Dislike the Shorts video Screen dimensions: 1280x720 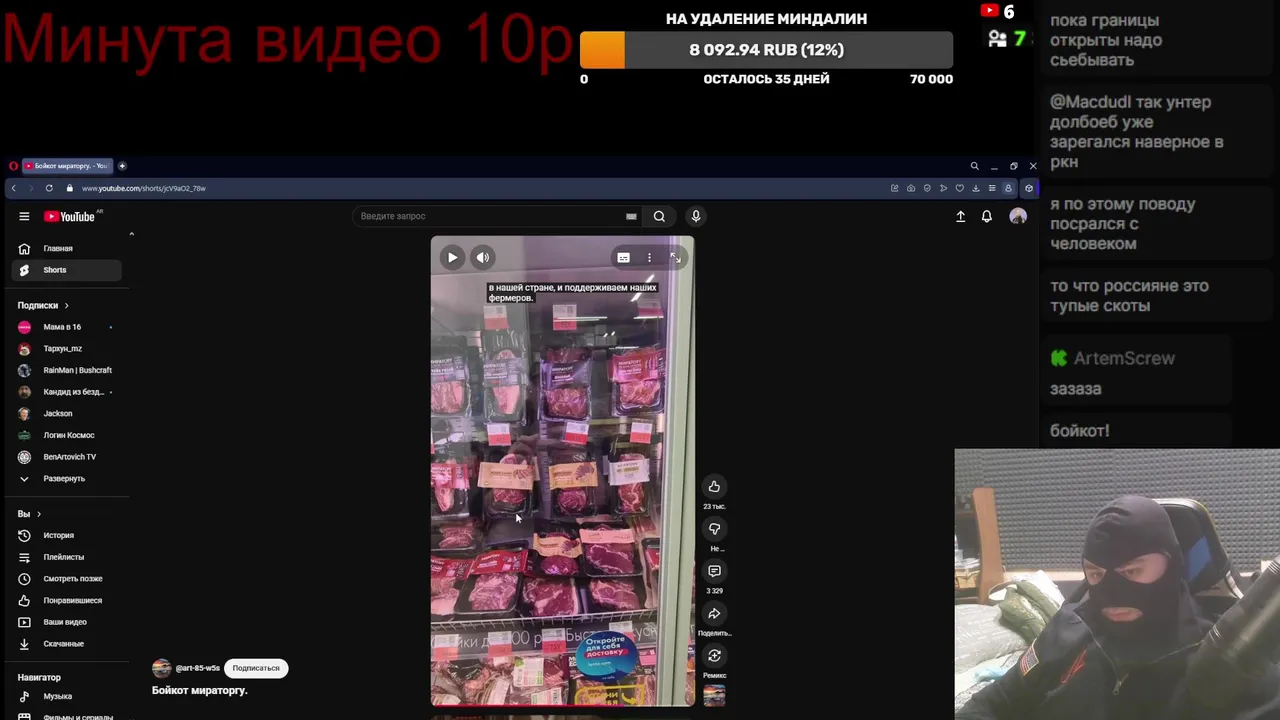tap(714, 529)
